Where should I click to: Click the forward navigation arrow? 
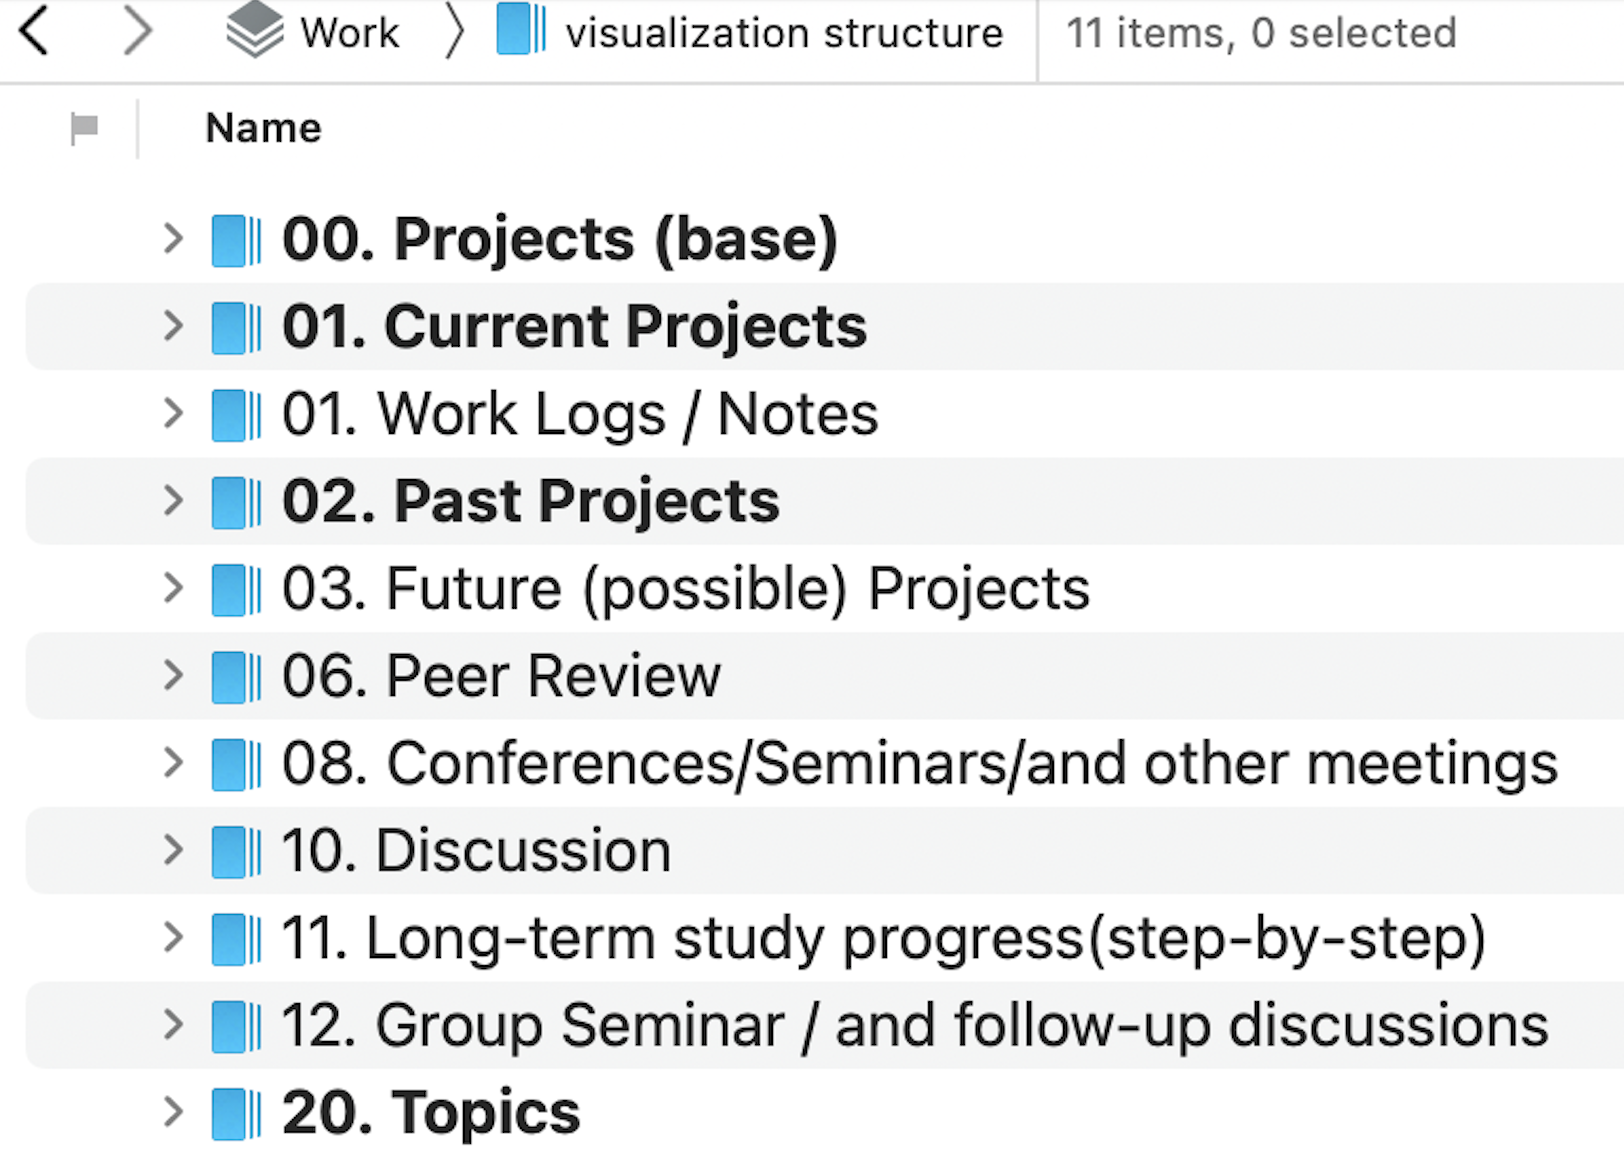point(137,31)
